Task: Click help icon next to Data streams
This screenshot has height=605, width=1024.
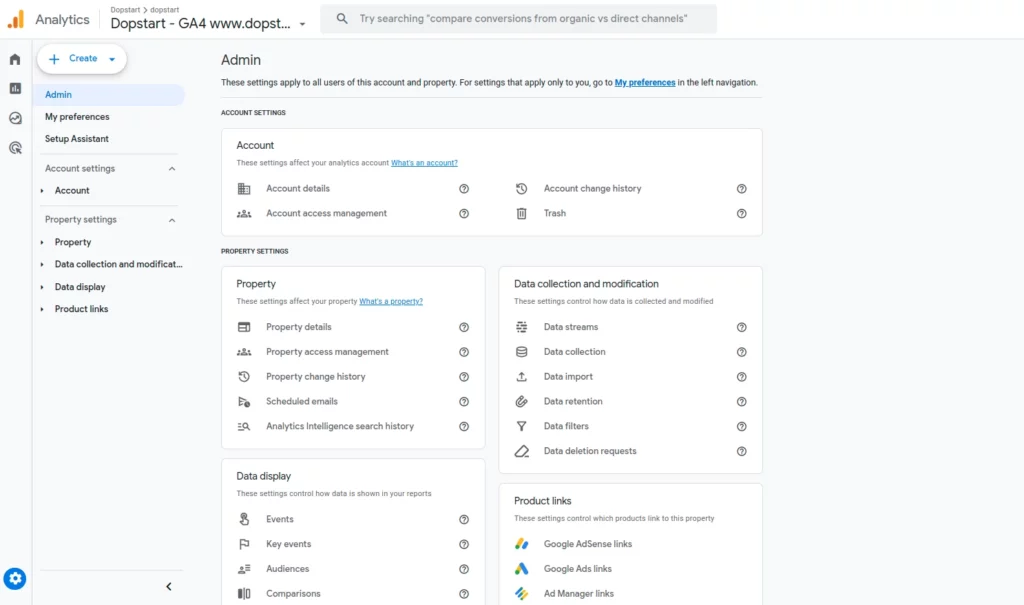Action: 741,327
